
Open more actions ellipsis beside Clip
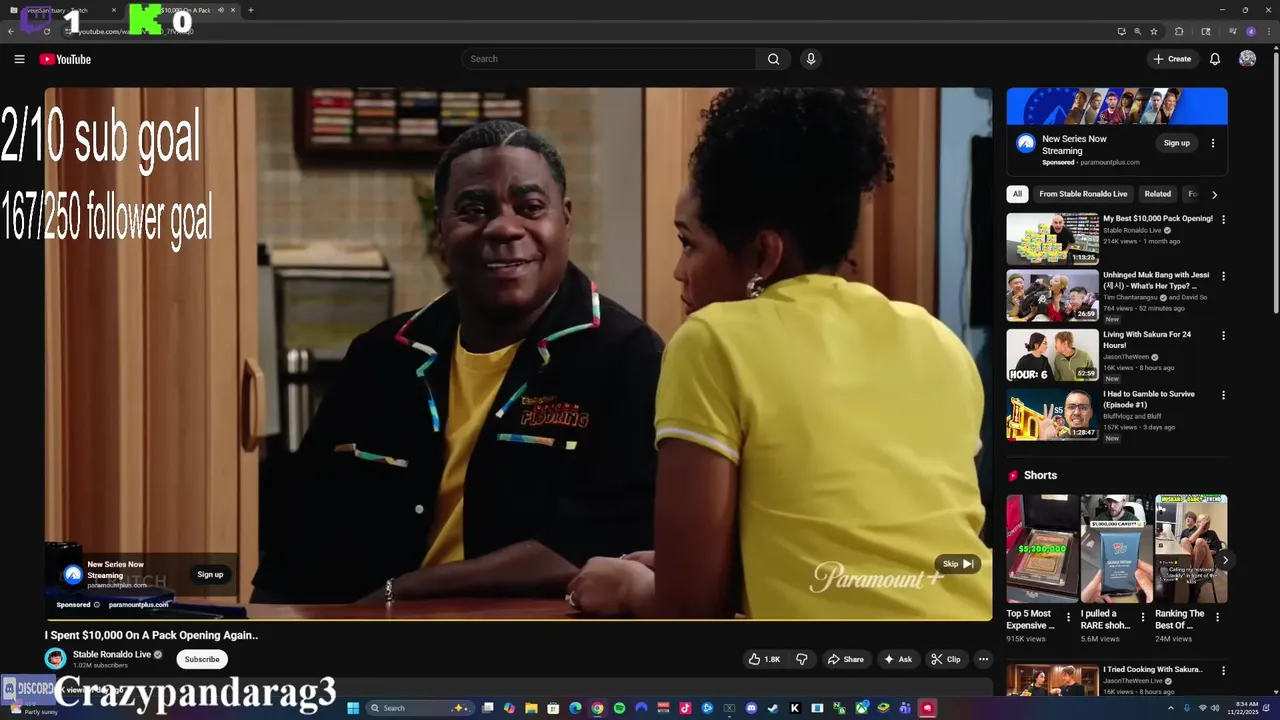983,659
